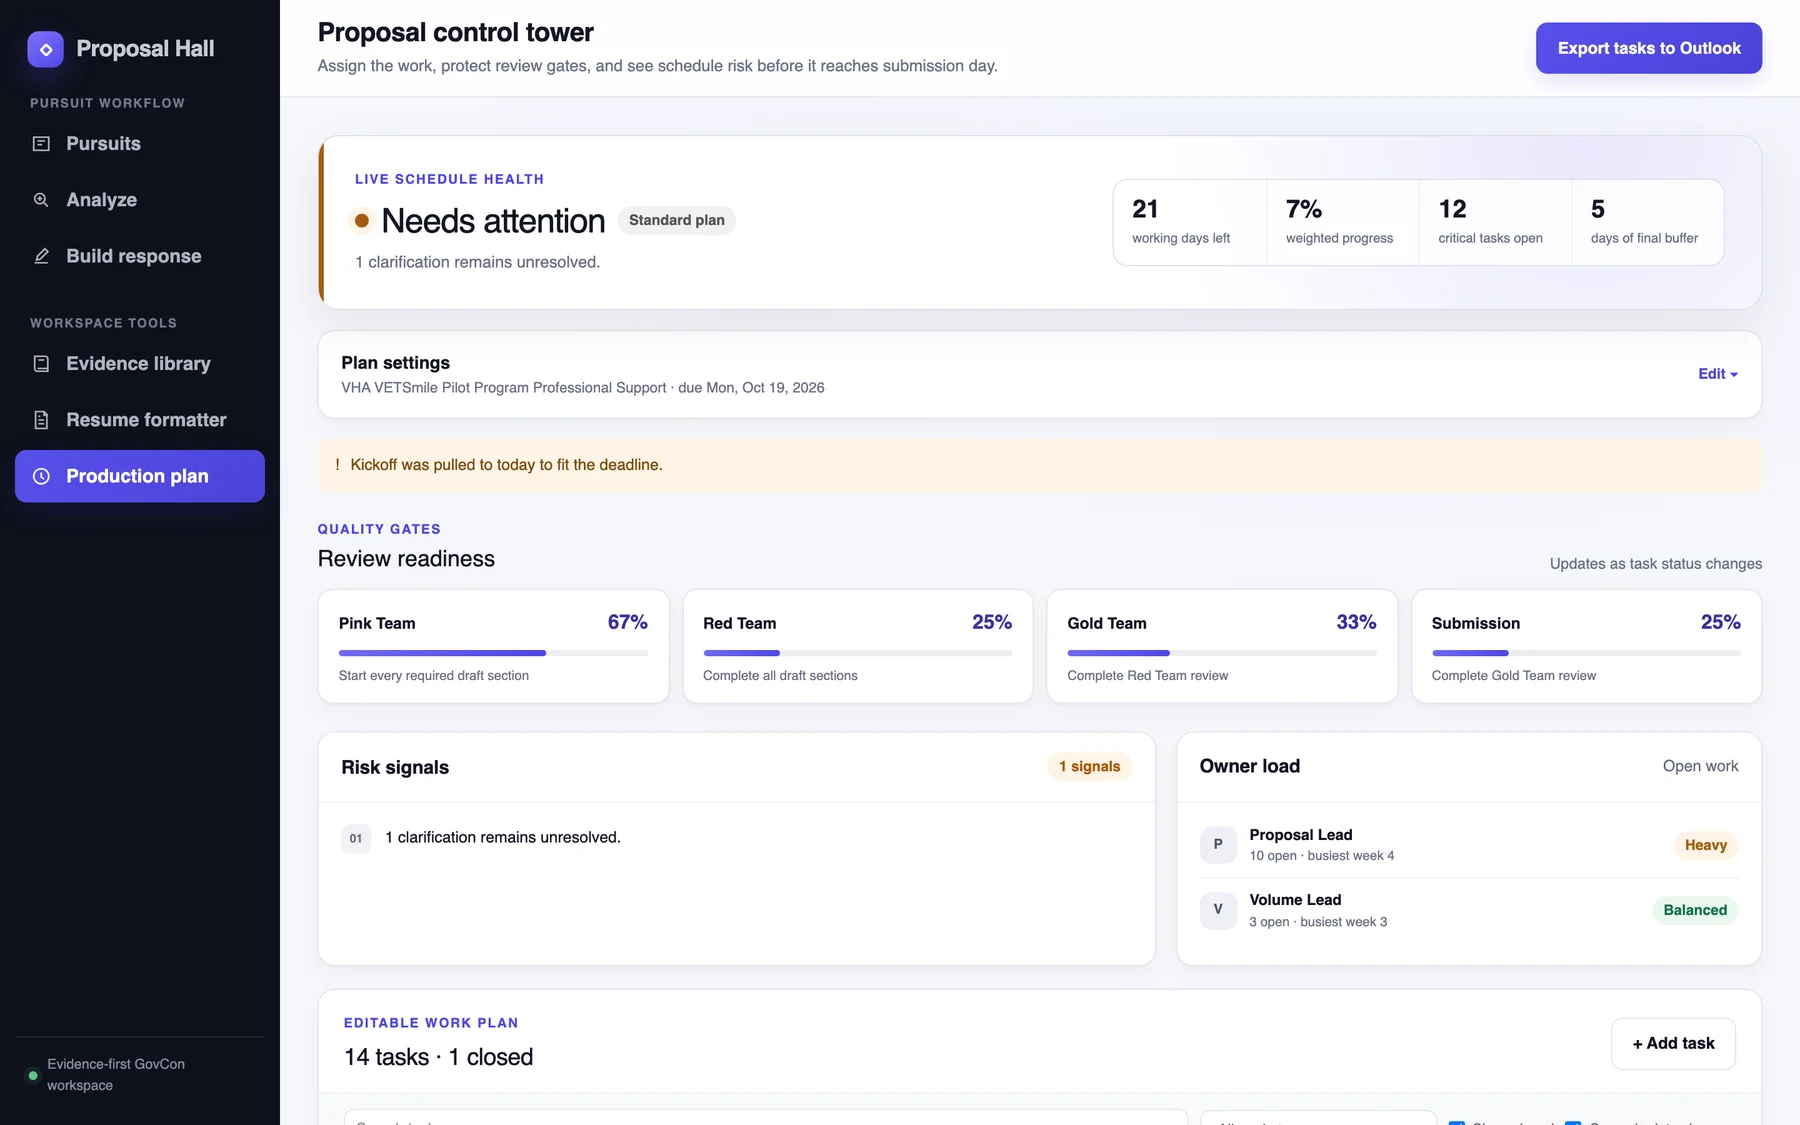
Task: Click '10 open · busiest week 4' text
Action: tap(1322, 856)
